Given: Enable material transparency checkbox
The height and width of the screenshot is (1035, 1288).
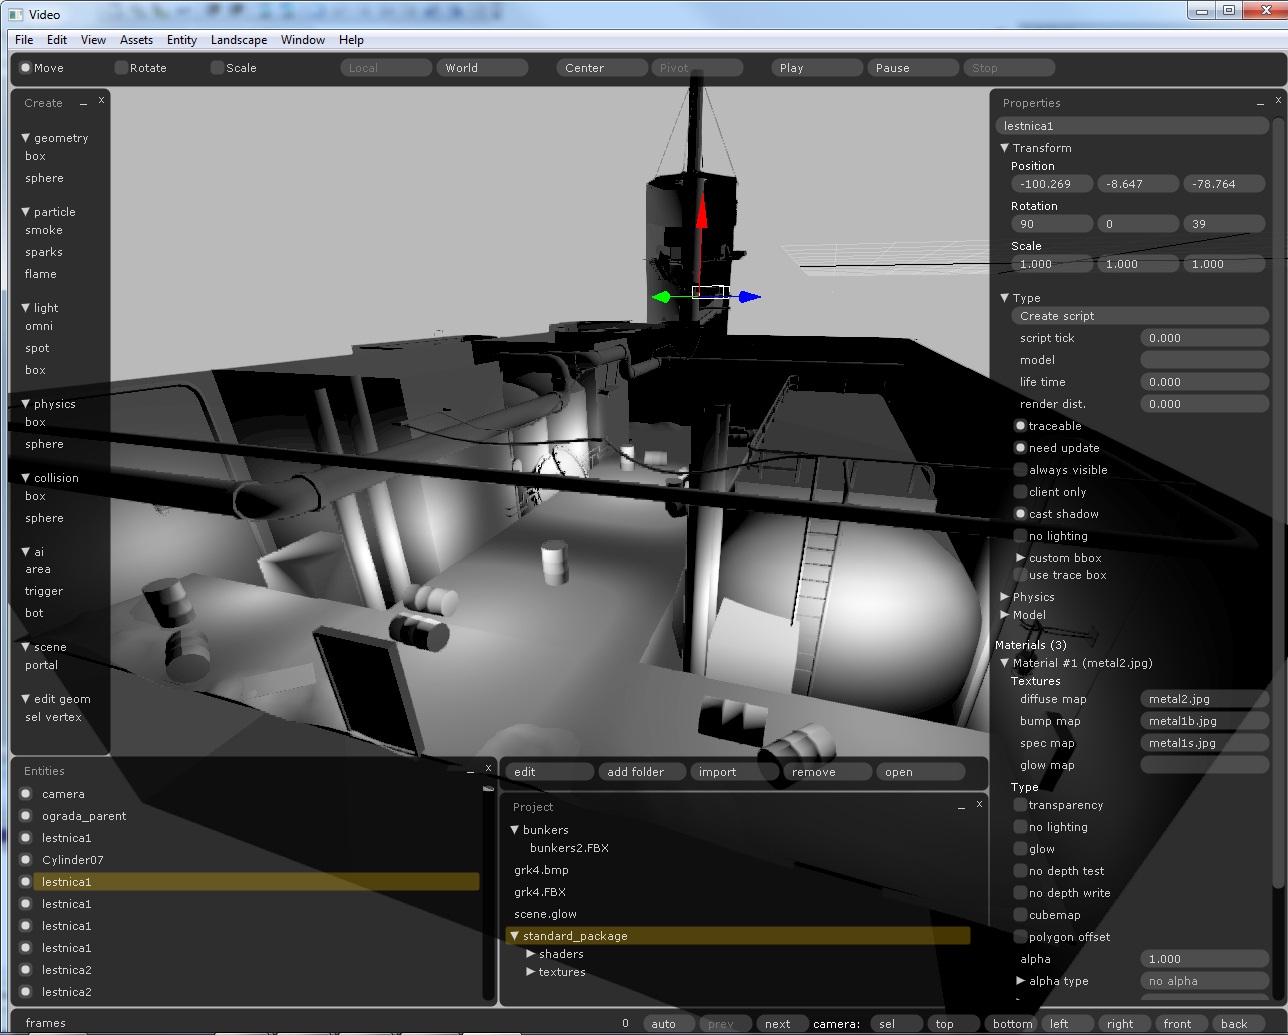Looking at the screenshot, I should [x=1020, y=805].
